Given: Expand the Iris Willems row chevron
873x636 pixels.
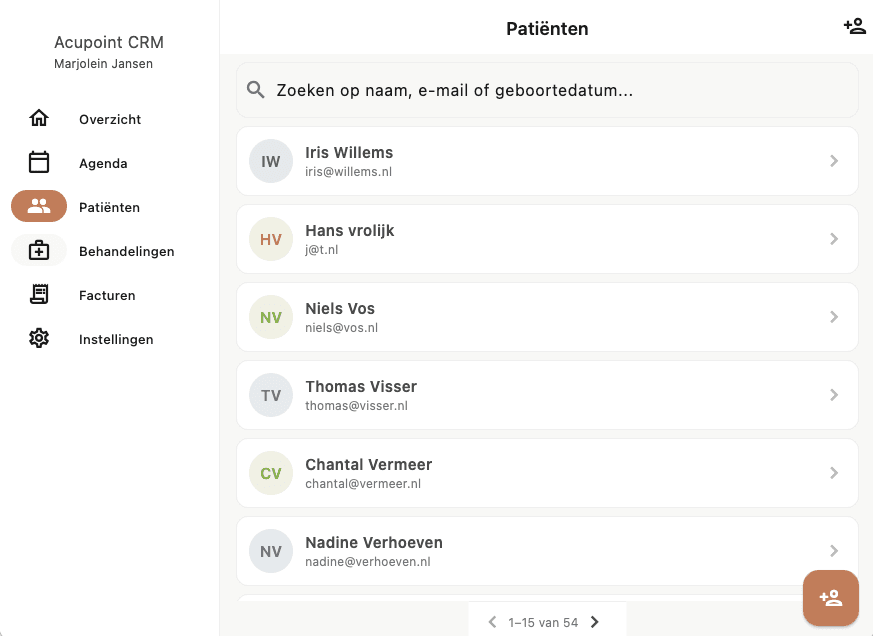Looking at the screenshot, I should point(834,161).
